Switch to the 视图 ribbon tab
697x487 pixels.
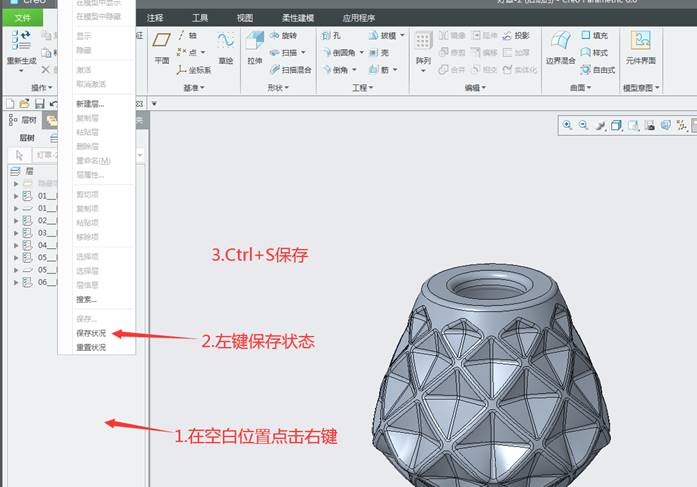pyautogui.click(x=244, y=18)
